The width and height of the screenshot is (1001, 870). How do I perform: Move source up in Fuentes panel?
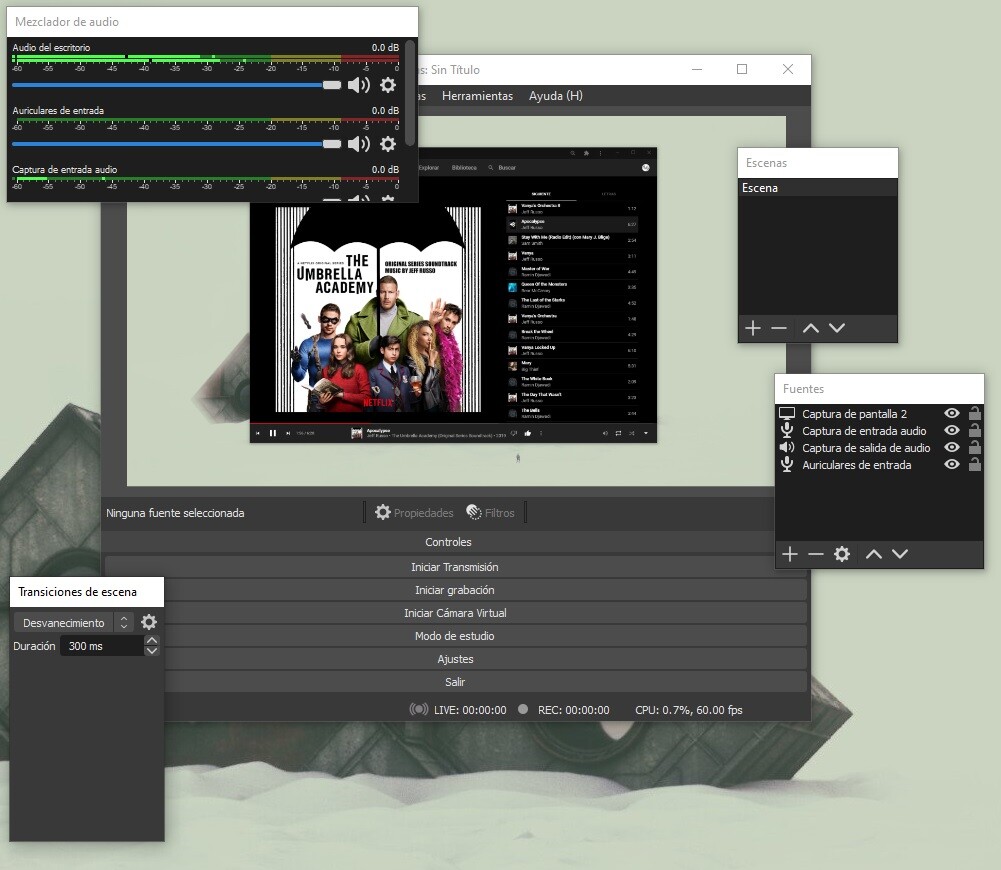pyautogui.click(x=874, y=554)
